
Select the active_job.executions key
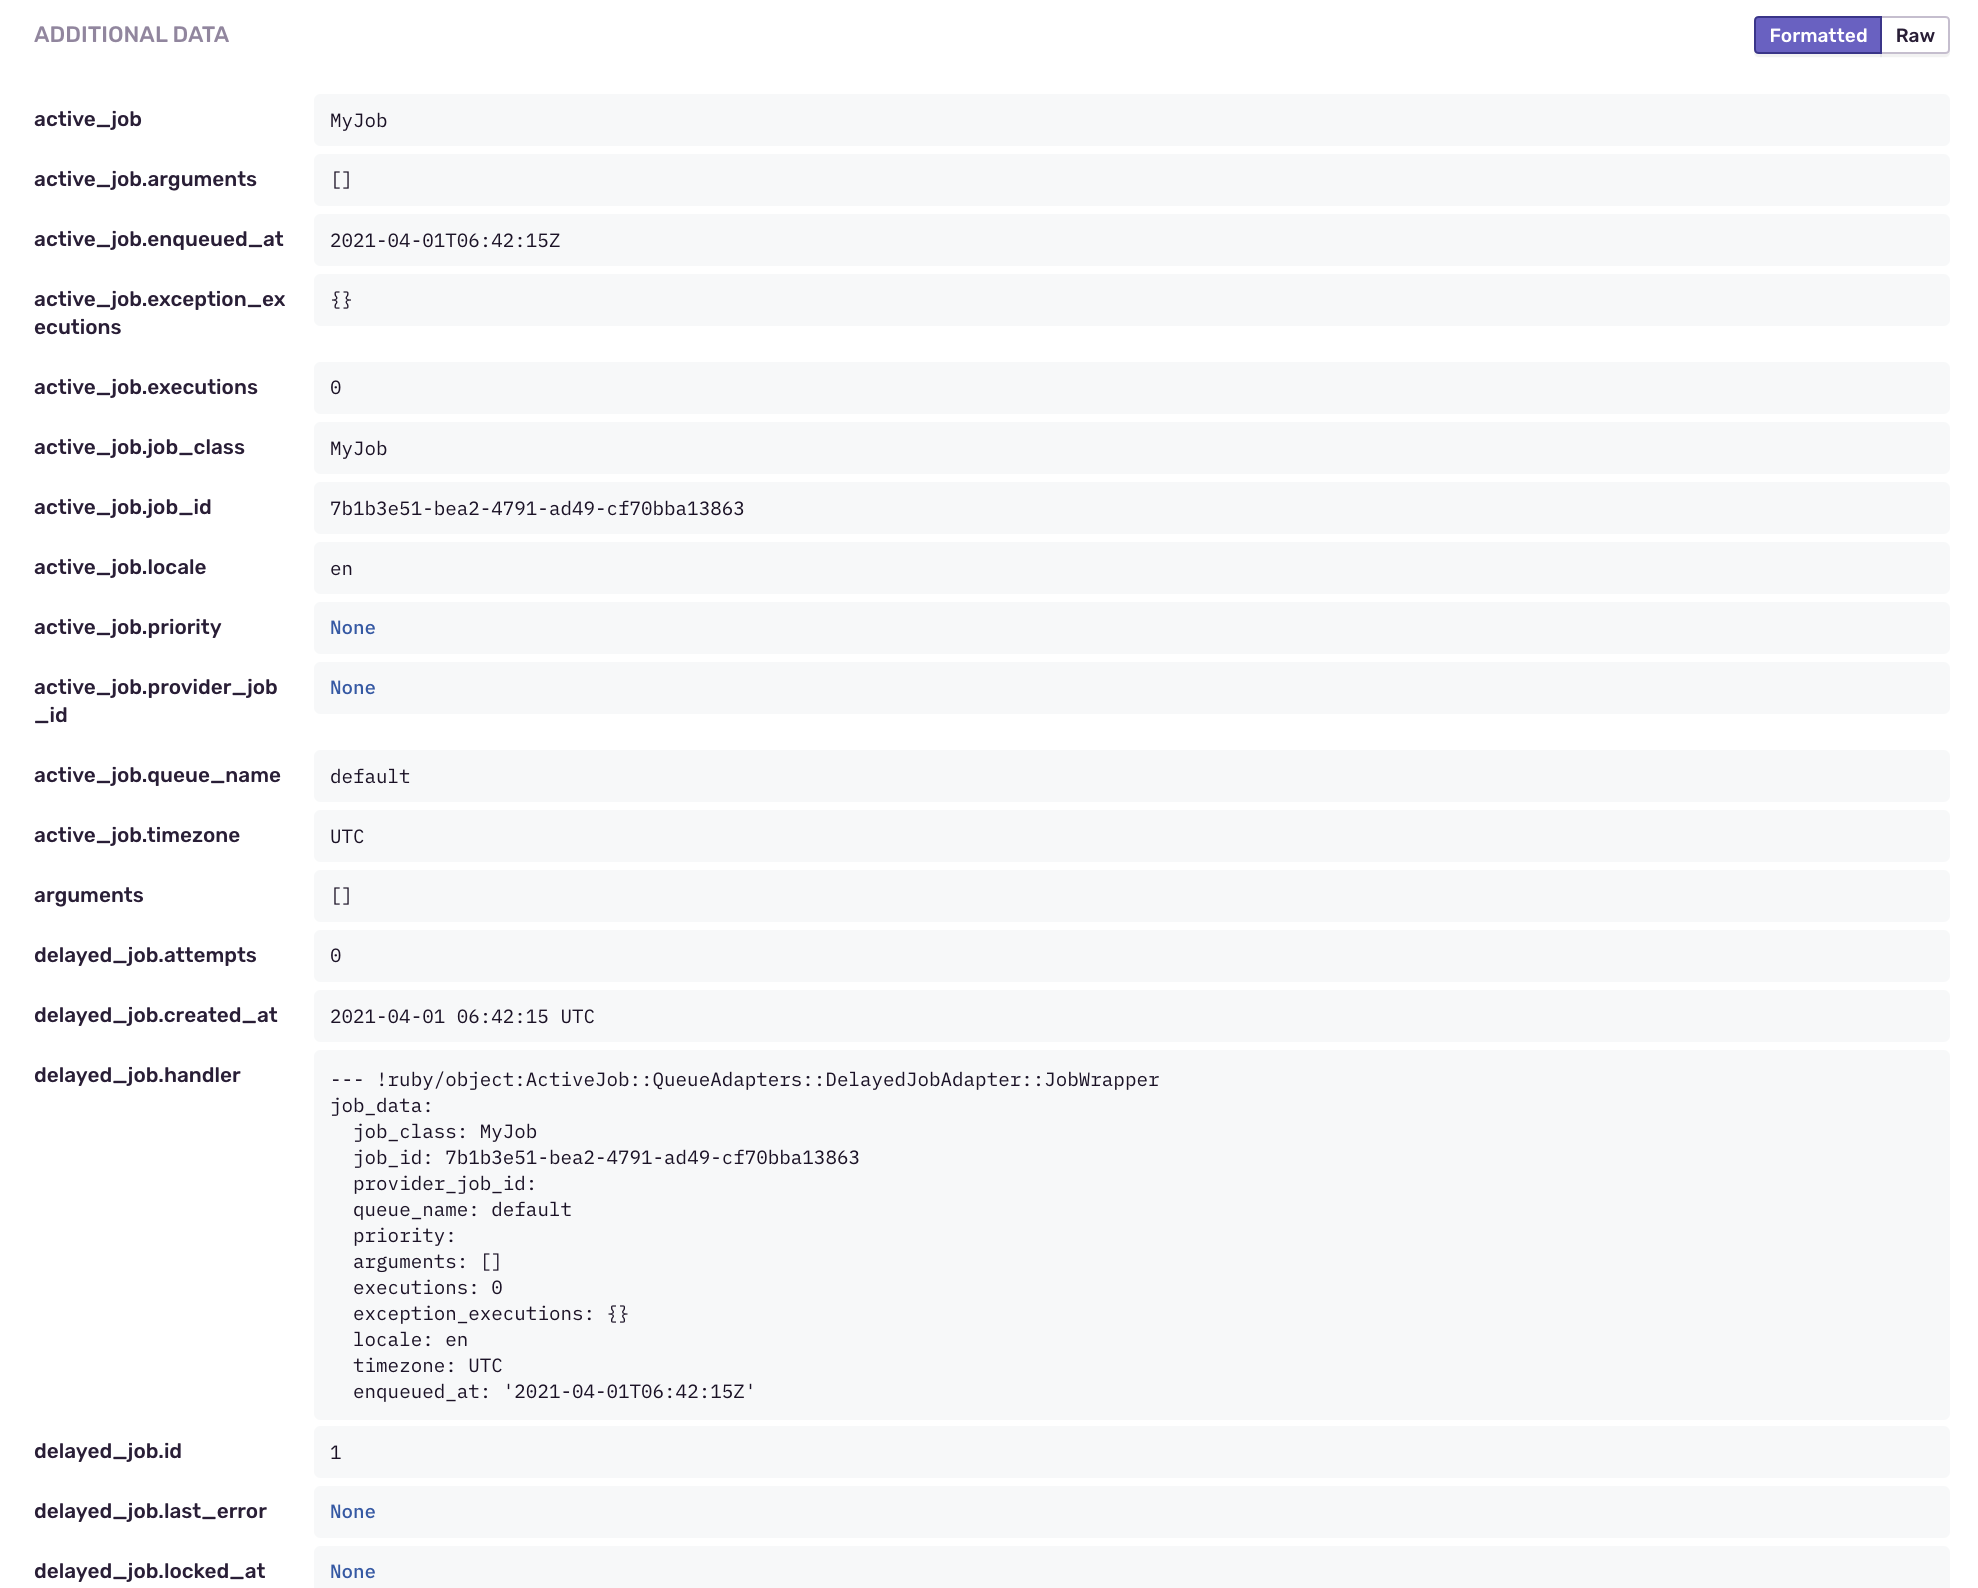pyautogui.click(x=146, y=387)
